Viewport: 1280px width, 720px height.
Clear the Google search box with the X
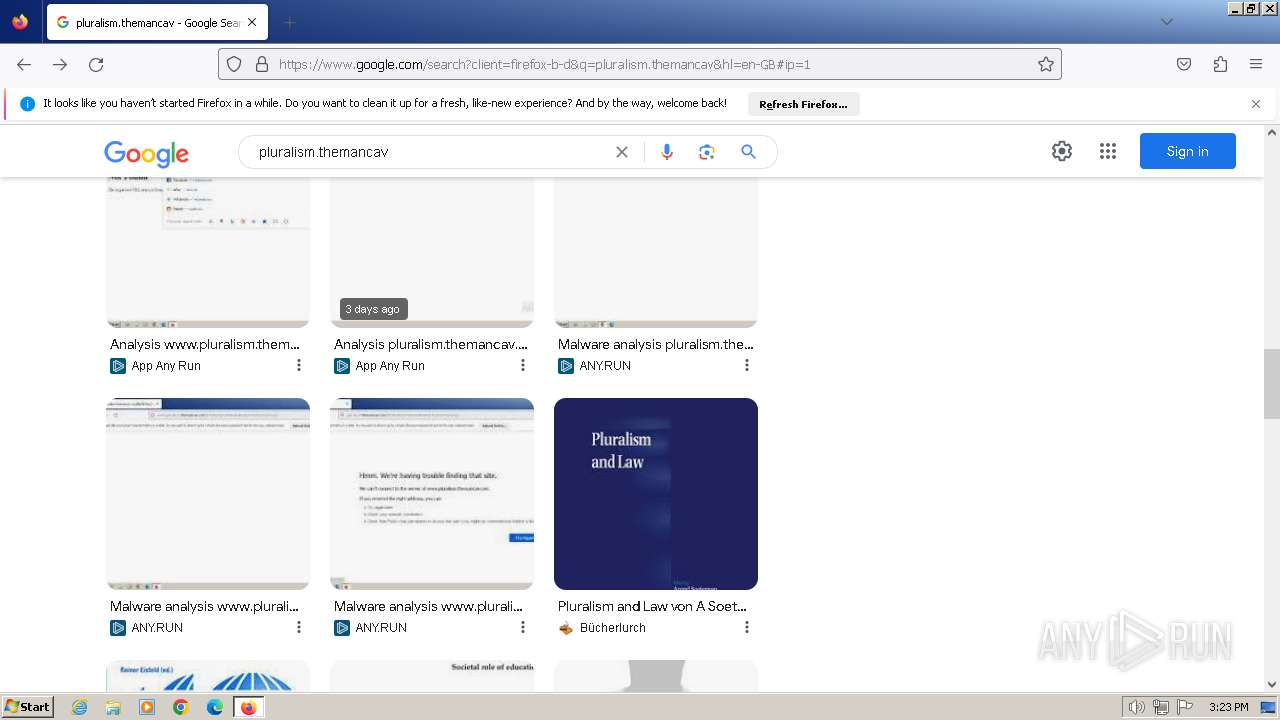(622, 152)
